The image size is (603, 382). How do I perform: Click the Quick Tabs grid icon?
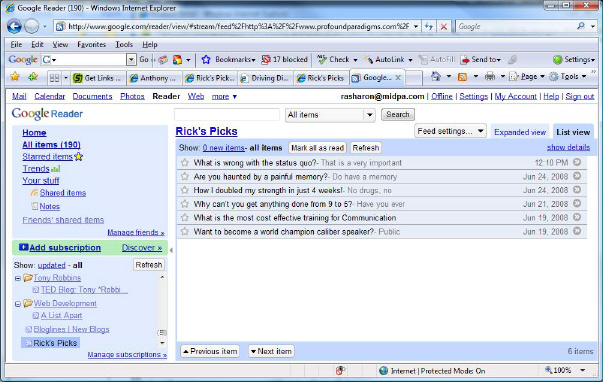[55, 78]
